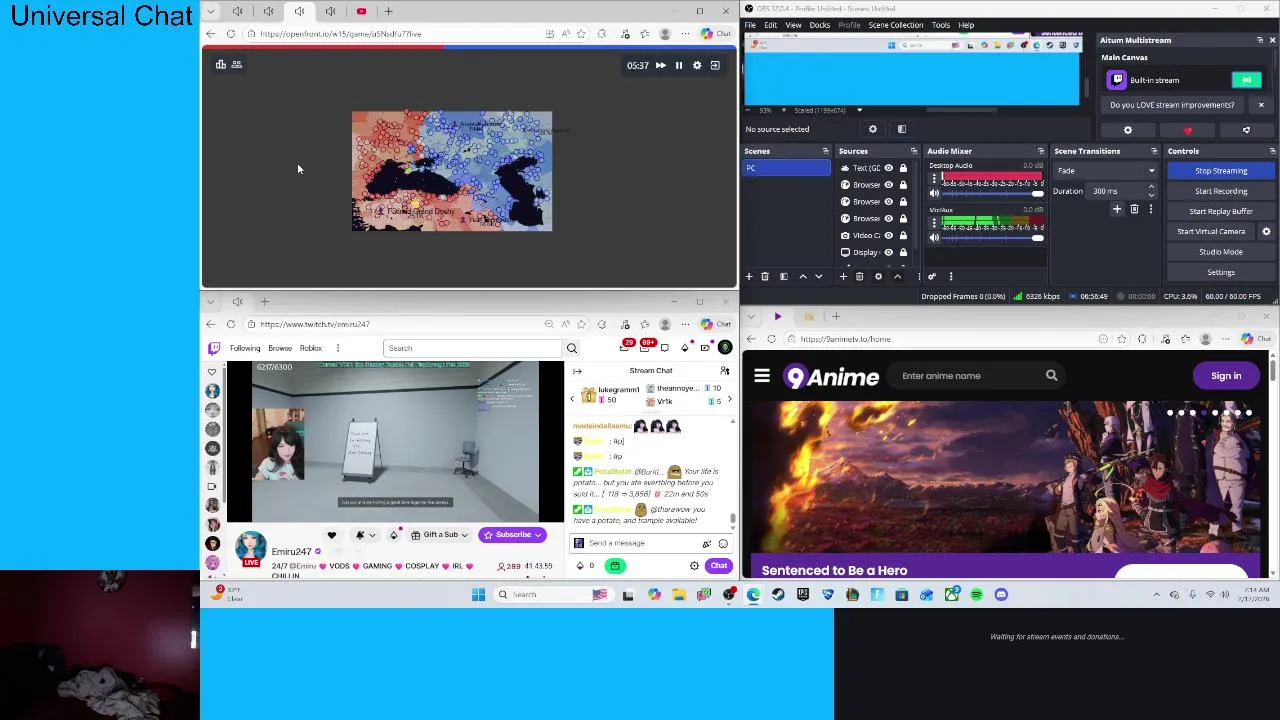Toggle lock on Text (GDI) source
Image resolution: width=1280 pixels, height=720 pixels.
[x=903, y=168]
